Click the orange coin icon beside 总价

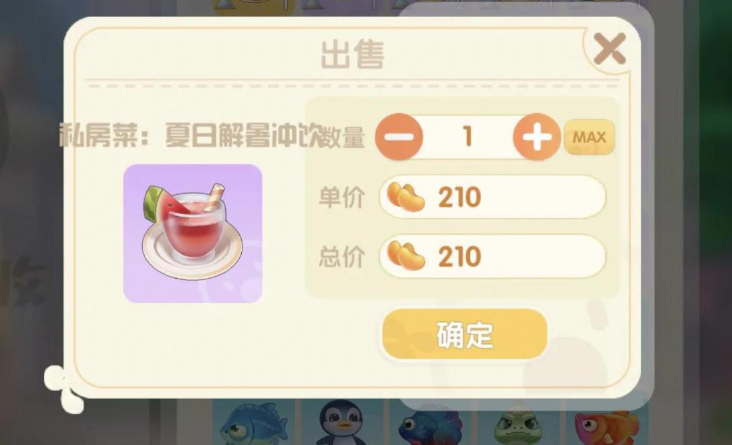coord(406,255)
